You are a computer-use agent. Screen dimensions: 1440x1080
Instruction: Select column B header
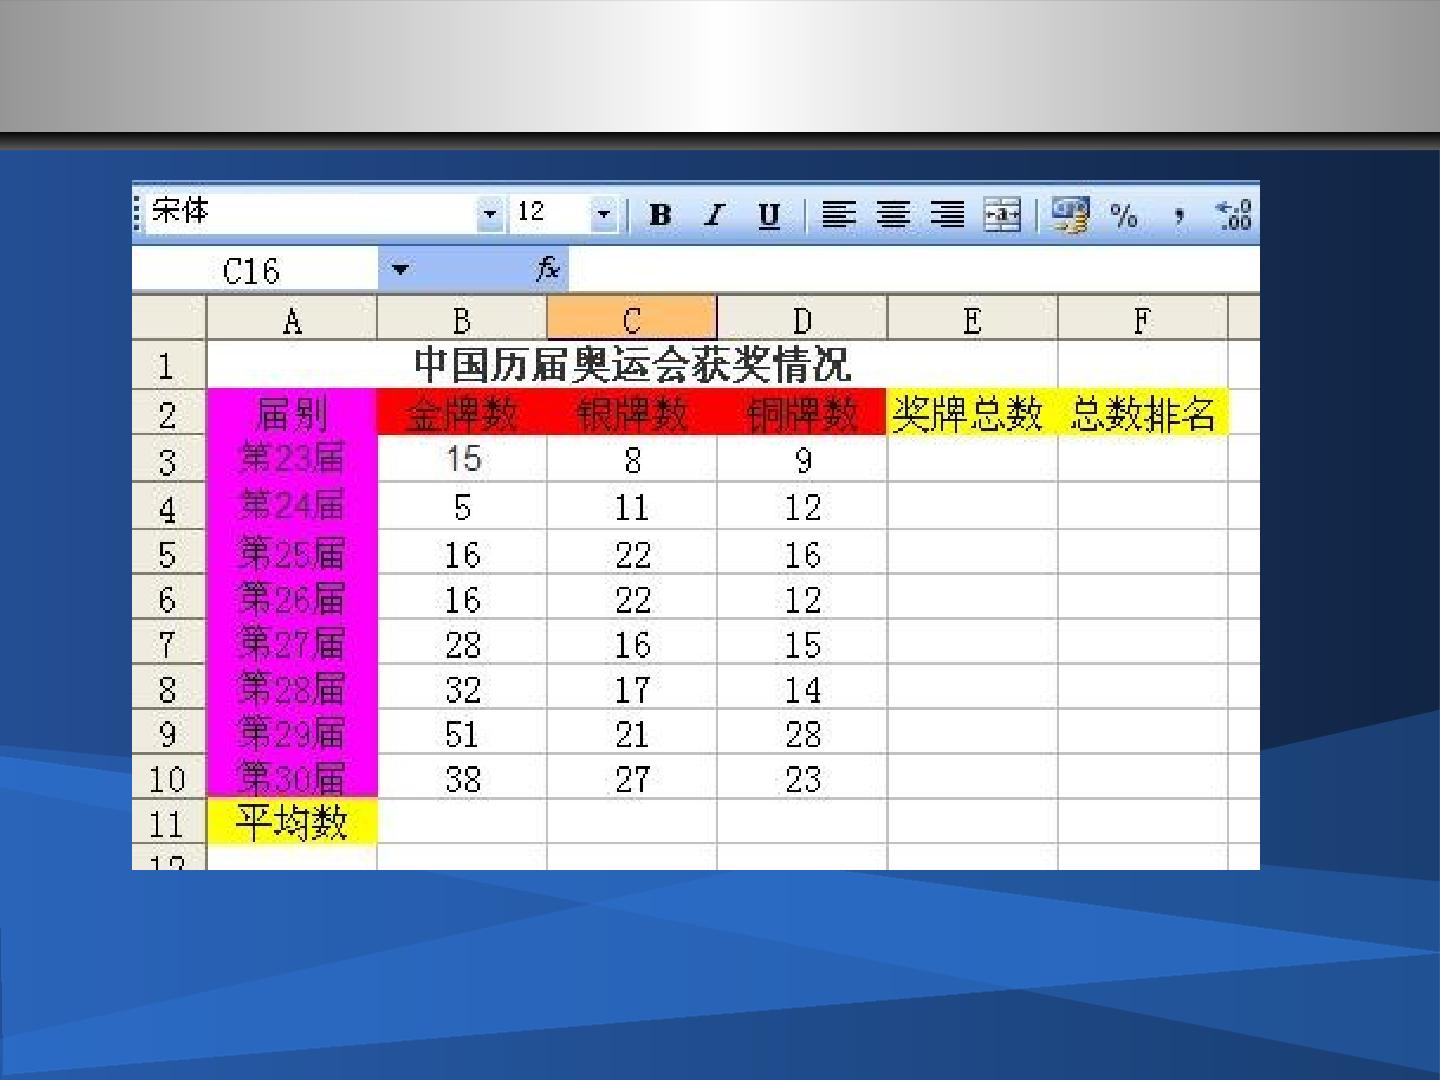462,320
